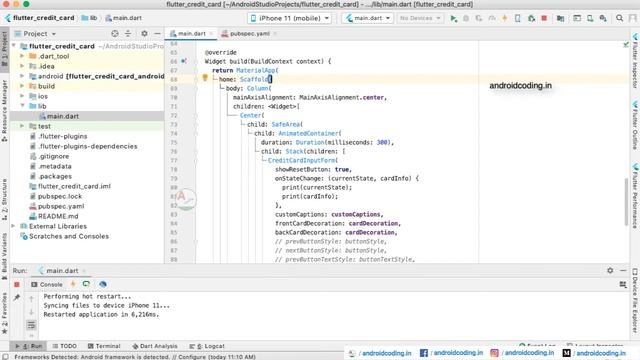Run main.dart with the green Run button
This screenshot has height=360, width=640.
(x=453, y=18)
